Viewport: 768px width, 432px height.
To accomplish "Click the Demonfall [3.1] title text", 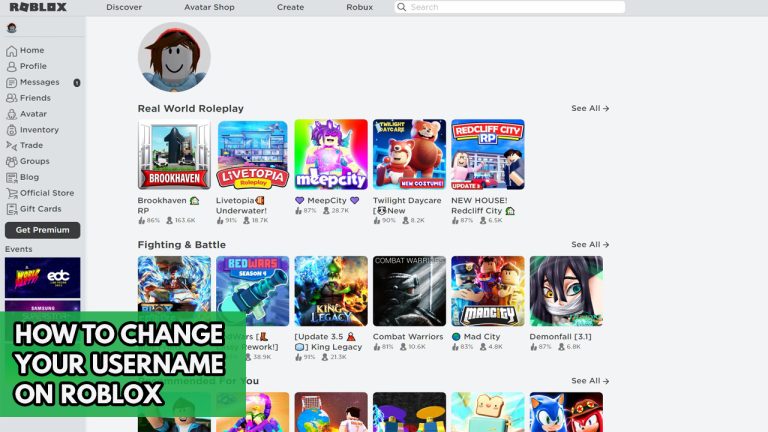I will [560, 336].
